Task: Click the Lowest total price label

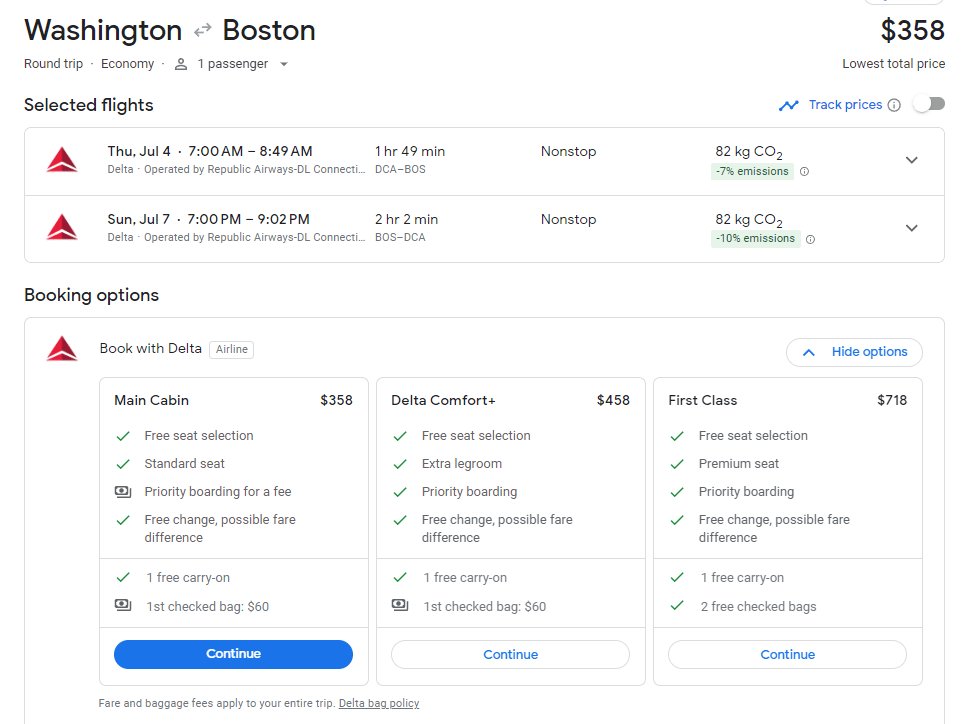Action: click(x=893, y=64)
